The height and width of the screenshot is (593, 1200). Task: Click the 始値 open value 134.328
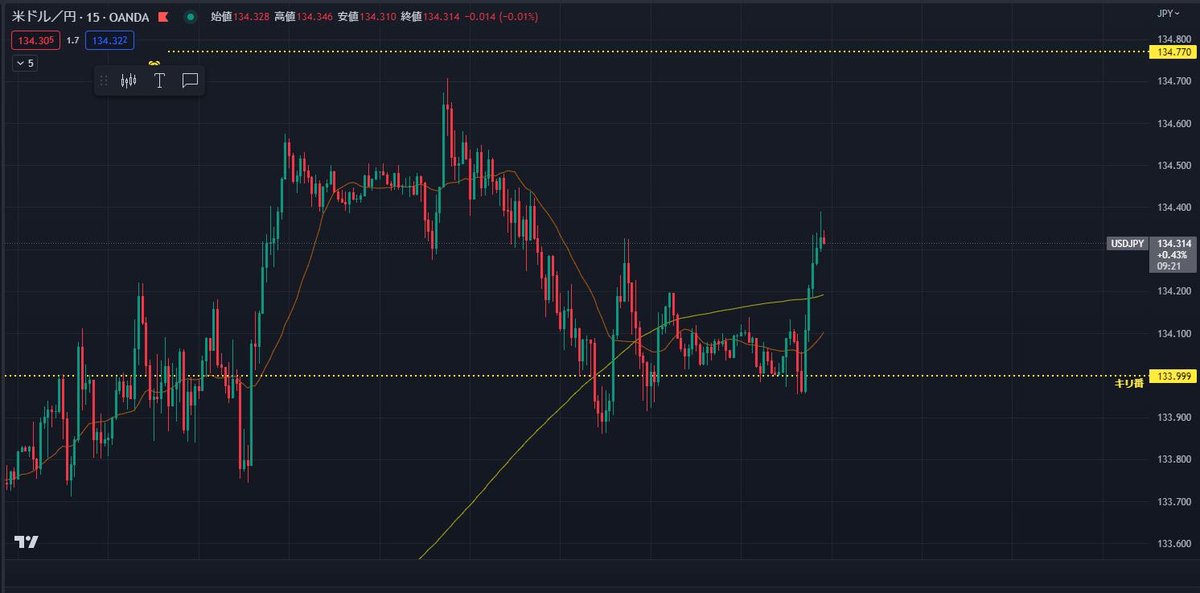pyautogui.click(x=253, y=17)
